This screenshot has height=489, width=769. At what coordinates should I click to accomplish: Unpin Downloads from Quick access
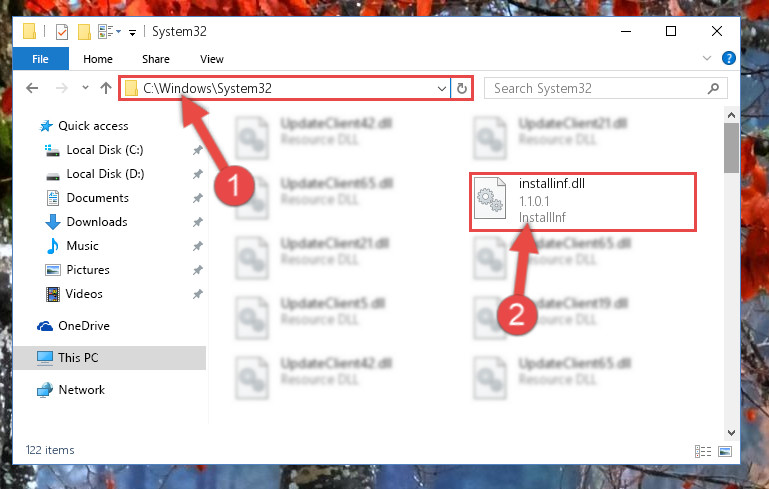[x=198, y=222]
